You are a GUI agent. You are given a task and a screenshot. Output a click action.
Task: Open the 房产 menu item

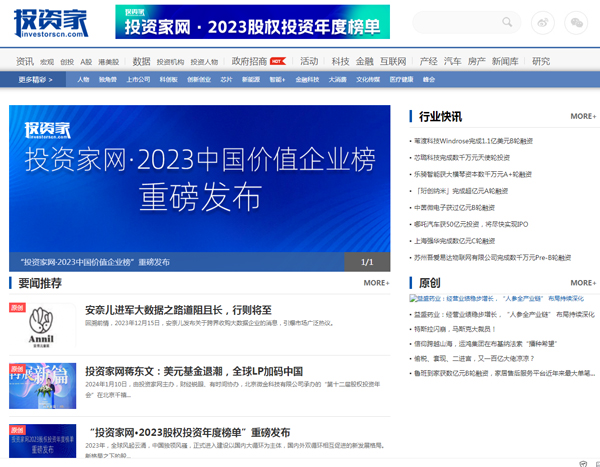point(477,61)
